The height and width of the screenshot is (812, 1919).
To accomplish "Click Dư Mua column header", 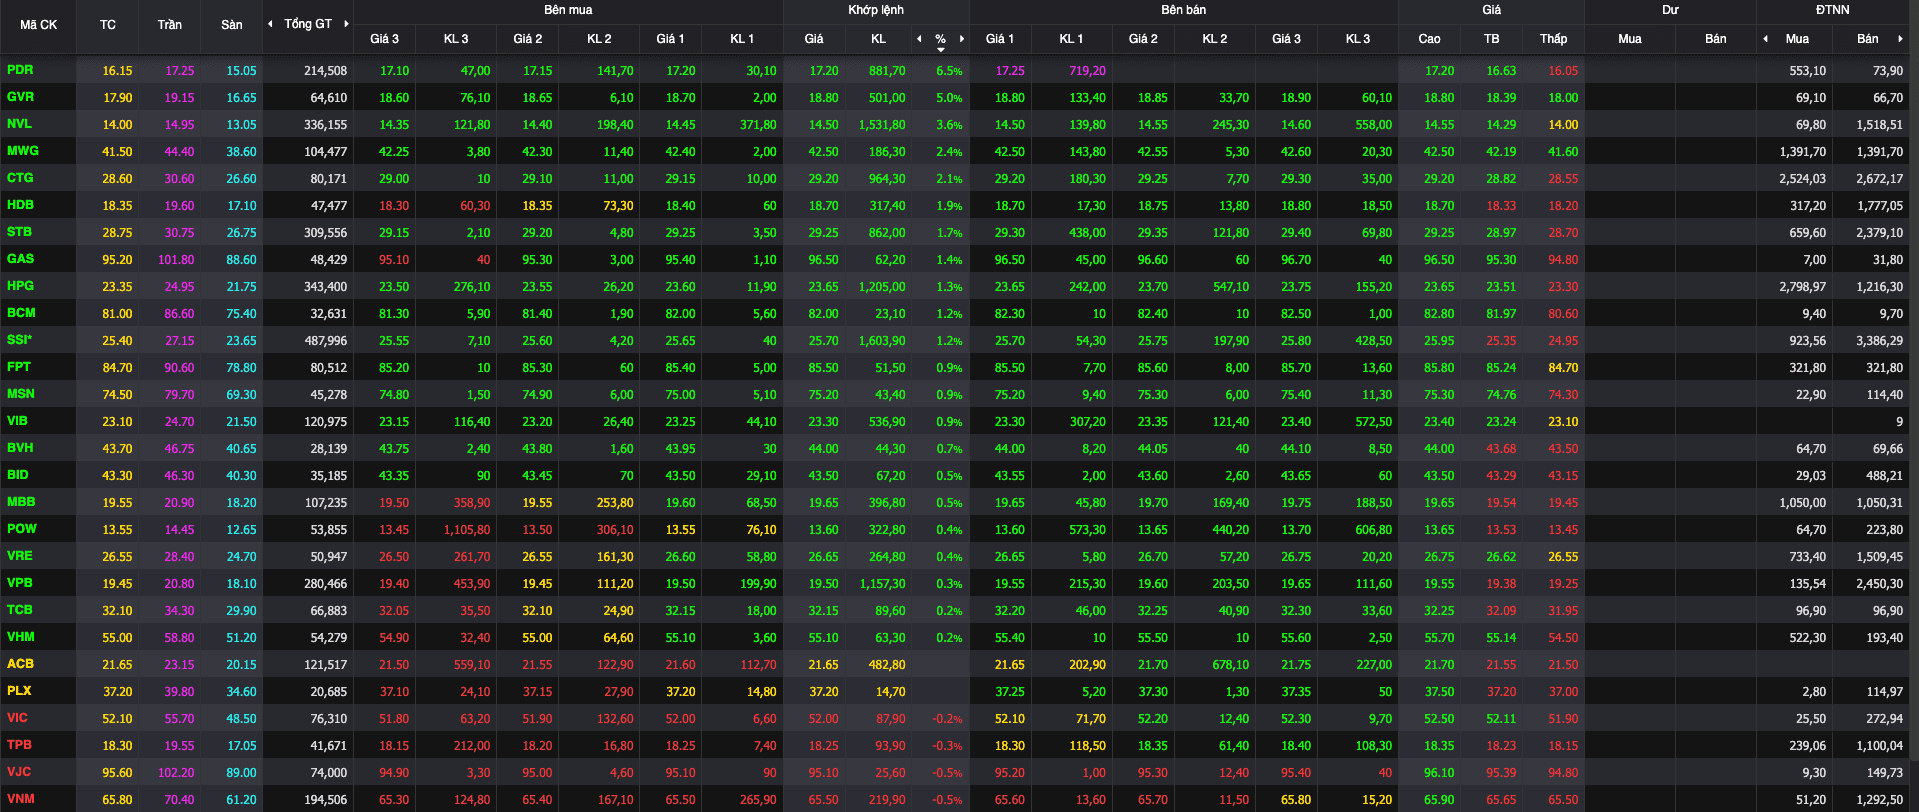I will click(x=1630, y=39).
